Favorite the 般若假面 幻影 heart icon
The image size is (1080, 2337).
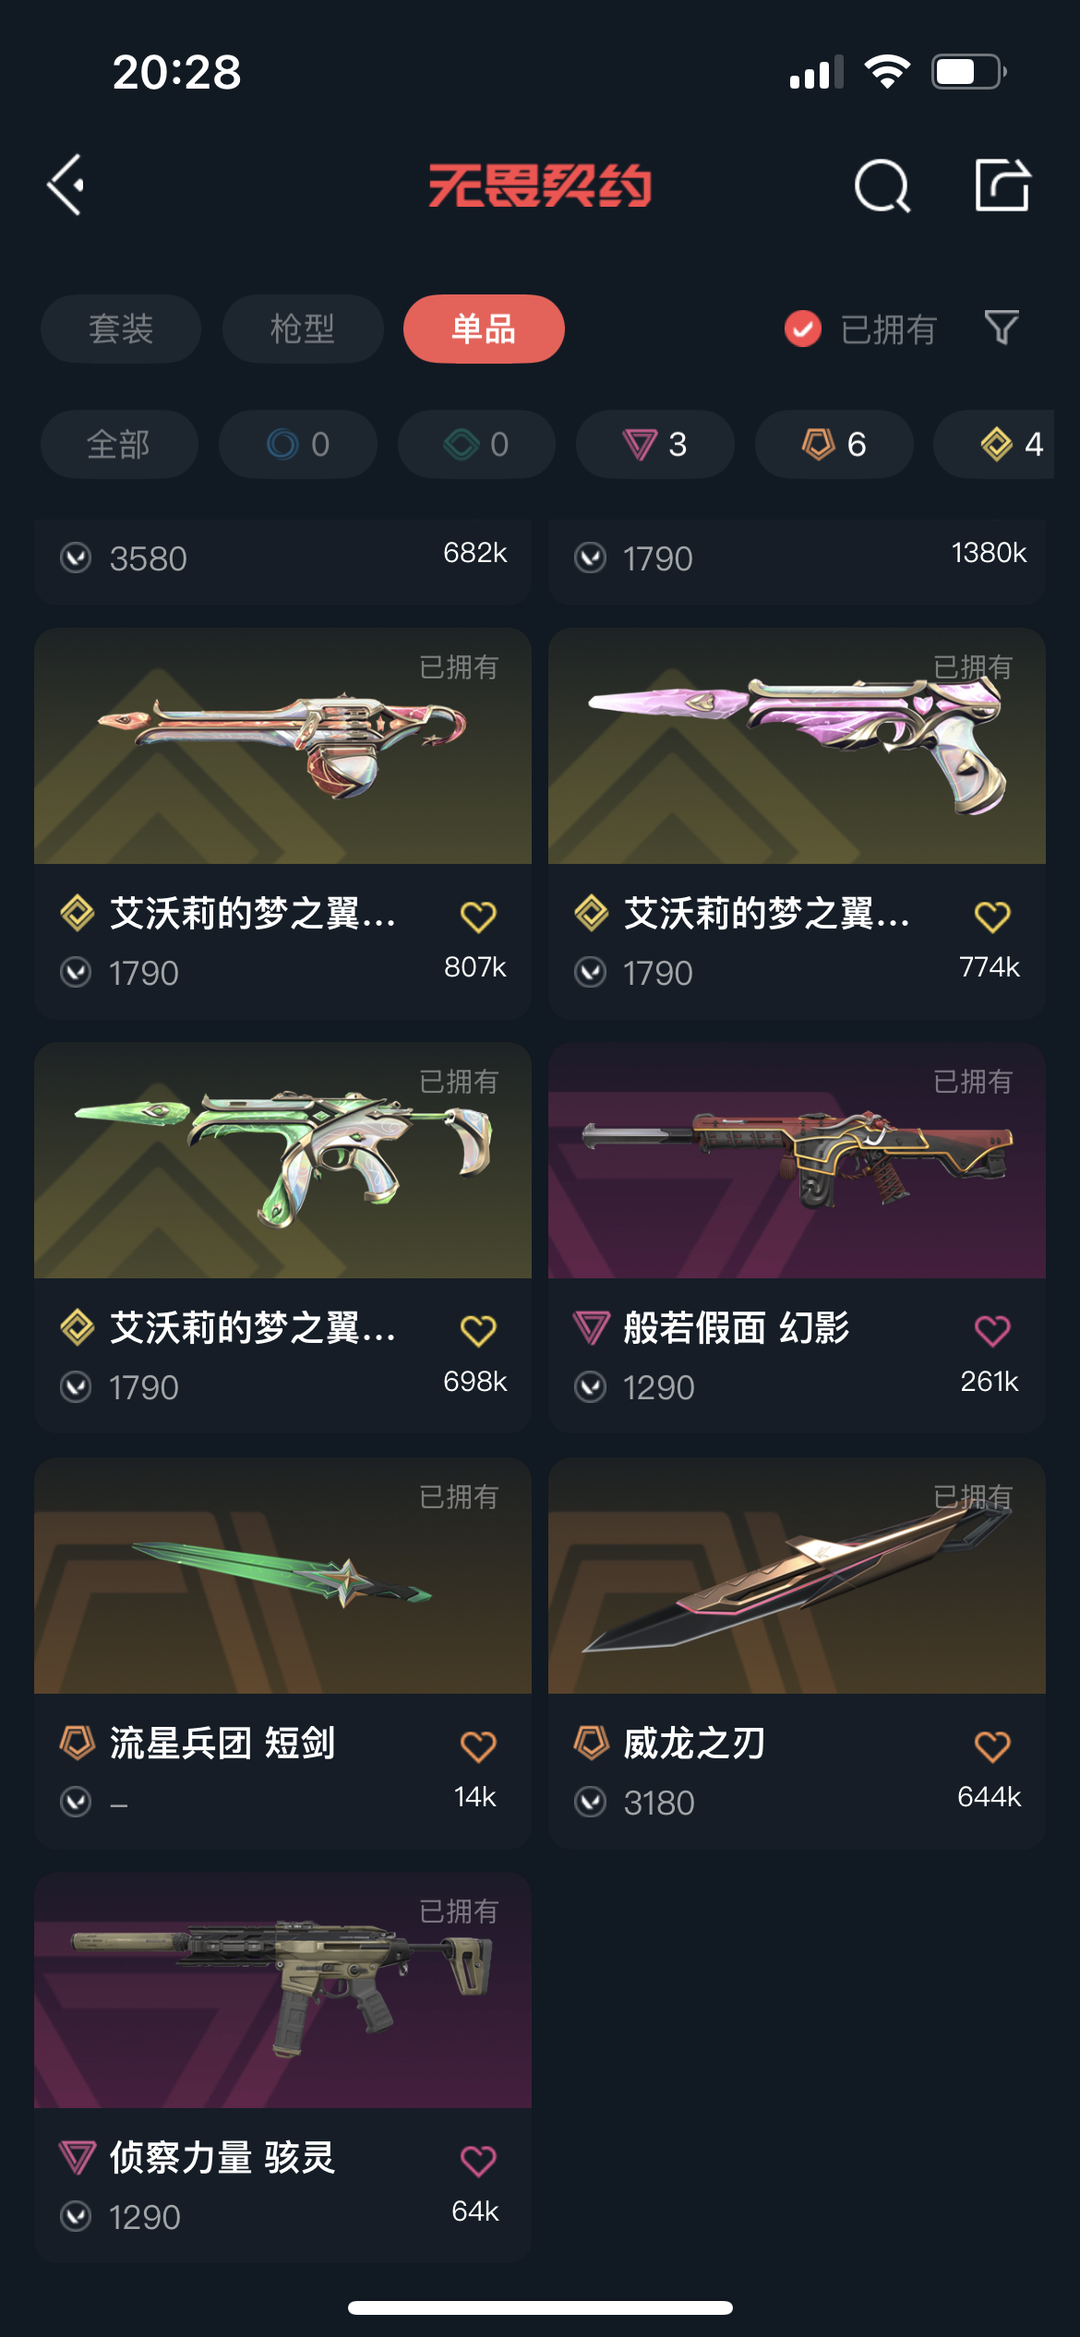992,1330
